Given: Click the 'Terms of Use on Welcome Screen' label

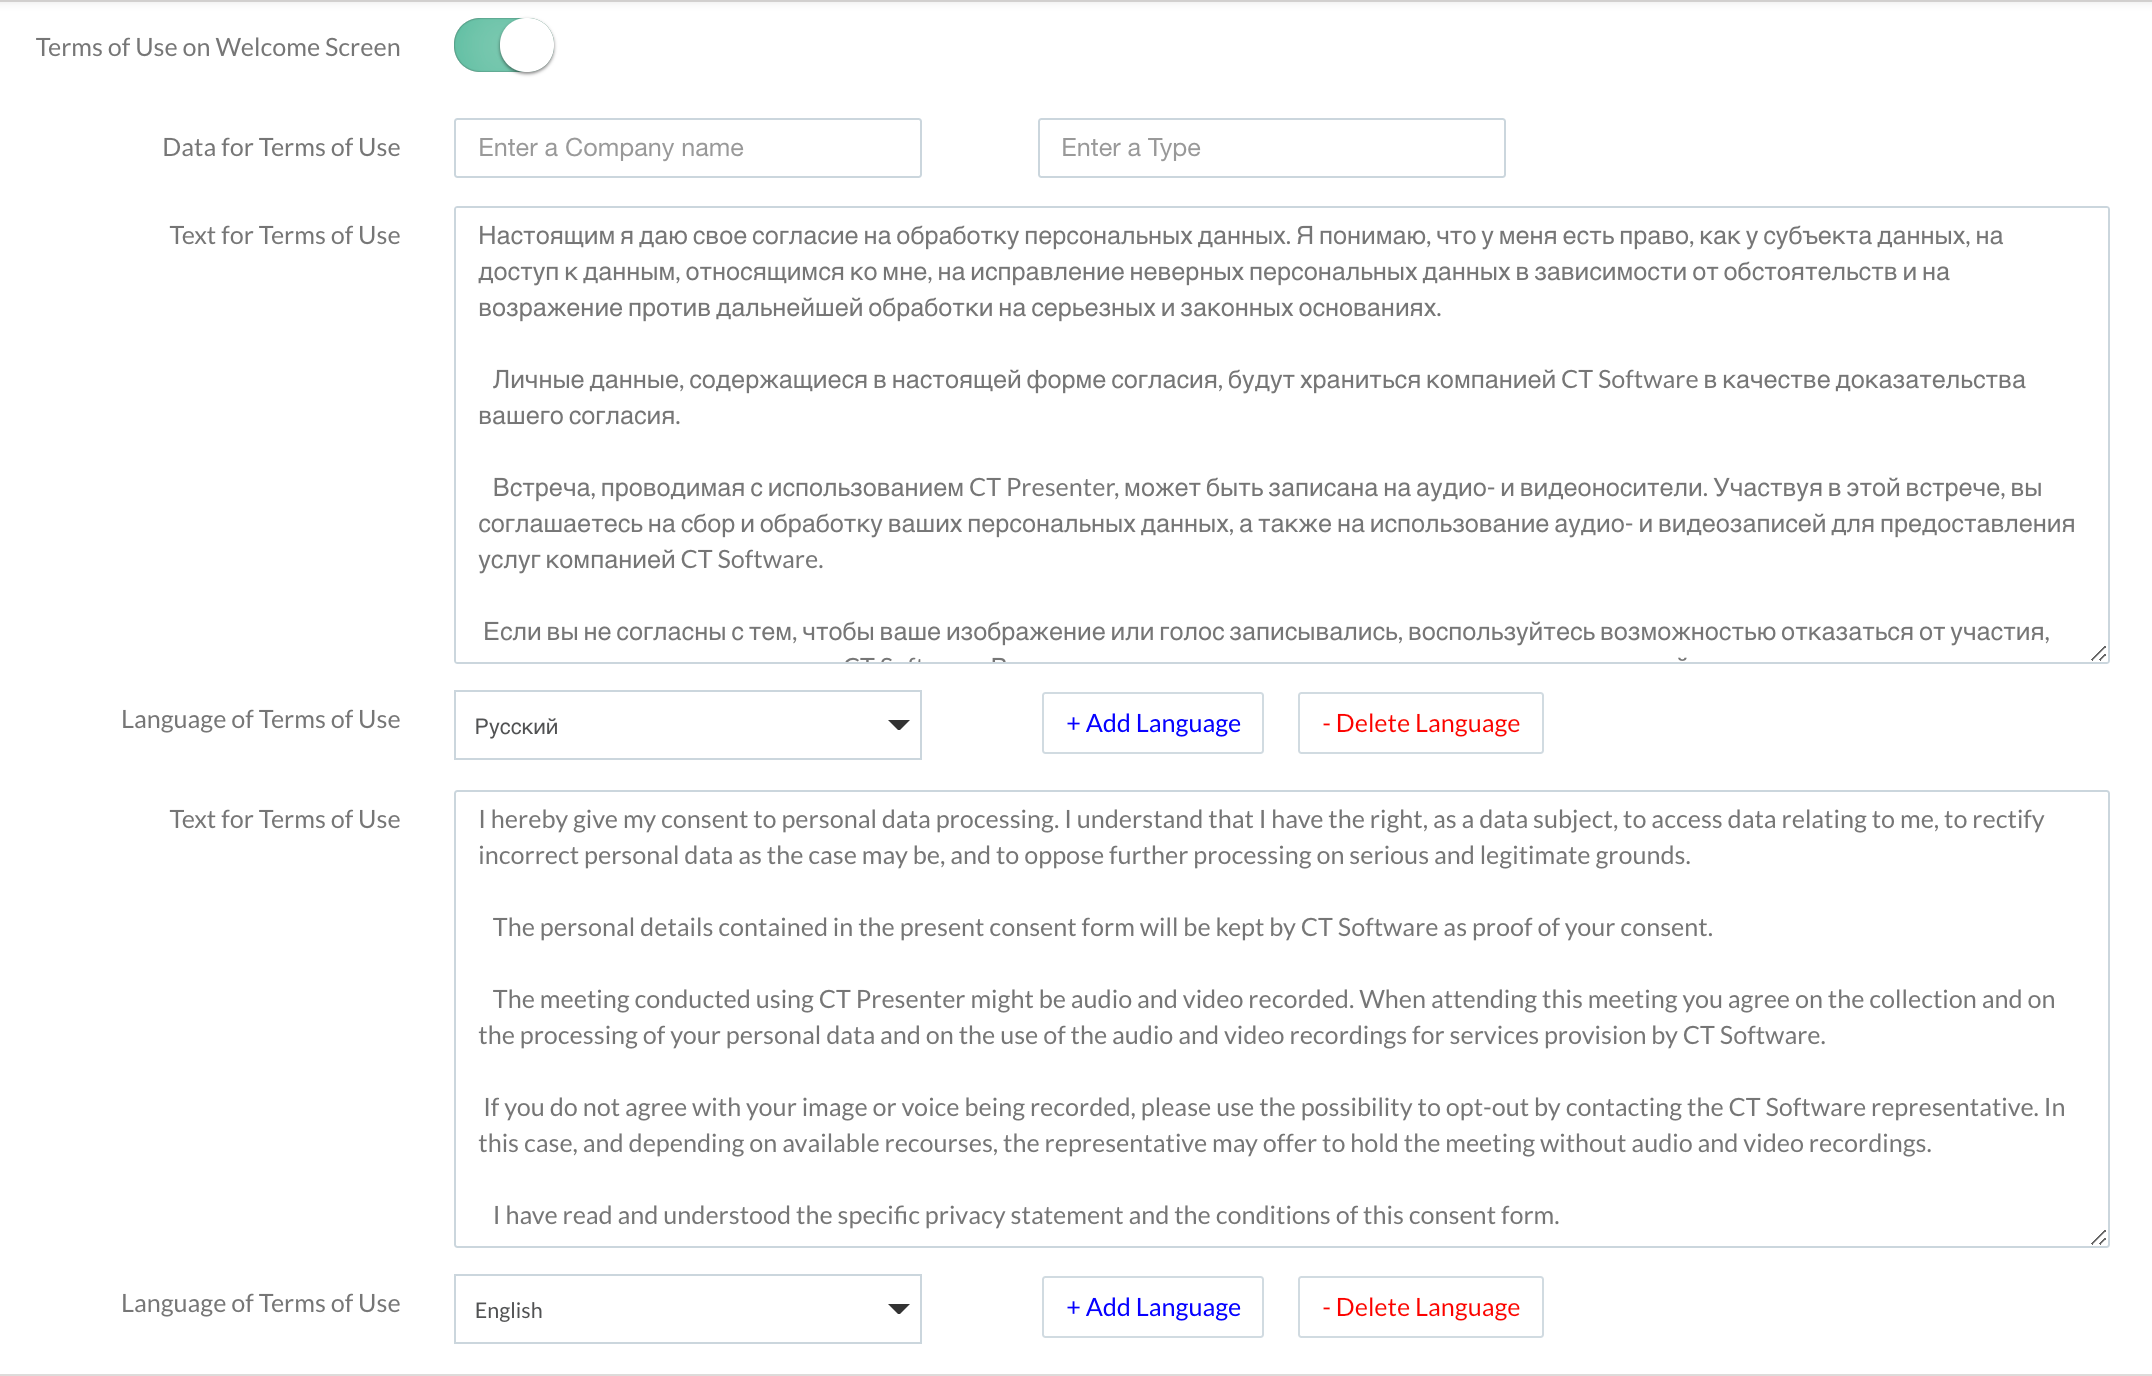Looking at the screenshot, I should (x=218, y=47).
